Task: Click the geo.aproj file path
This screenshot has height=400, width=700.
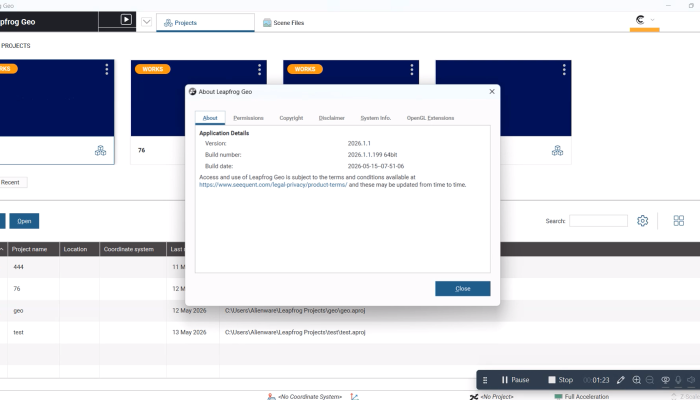Action: (x=295, y=311)
